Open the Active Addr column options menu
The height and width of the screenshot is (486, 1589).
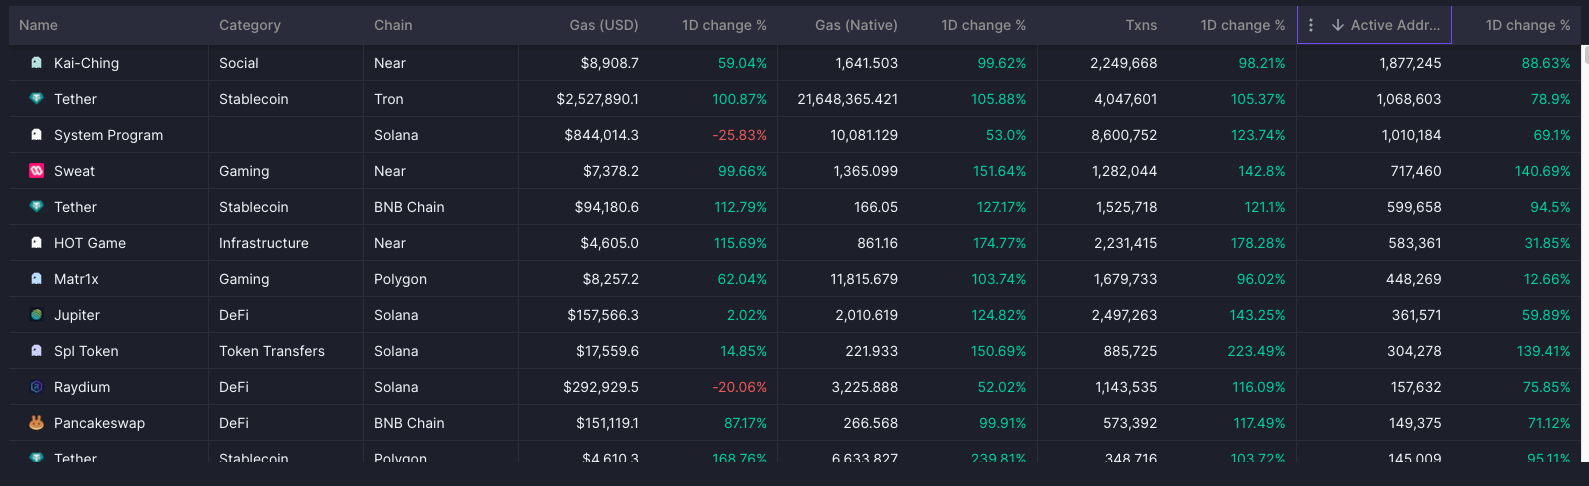point(1311,25)
